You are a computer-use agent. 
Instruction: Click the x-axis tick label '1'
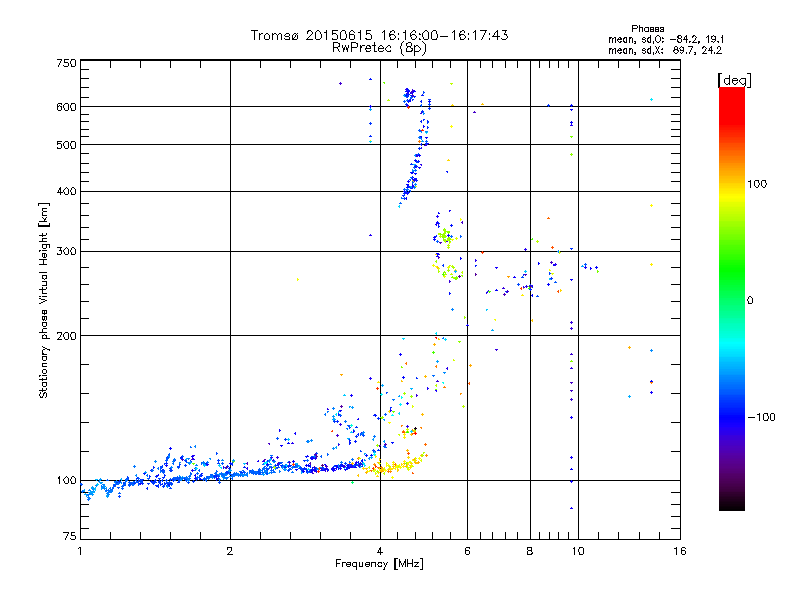[80, 551]
